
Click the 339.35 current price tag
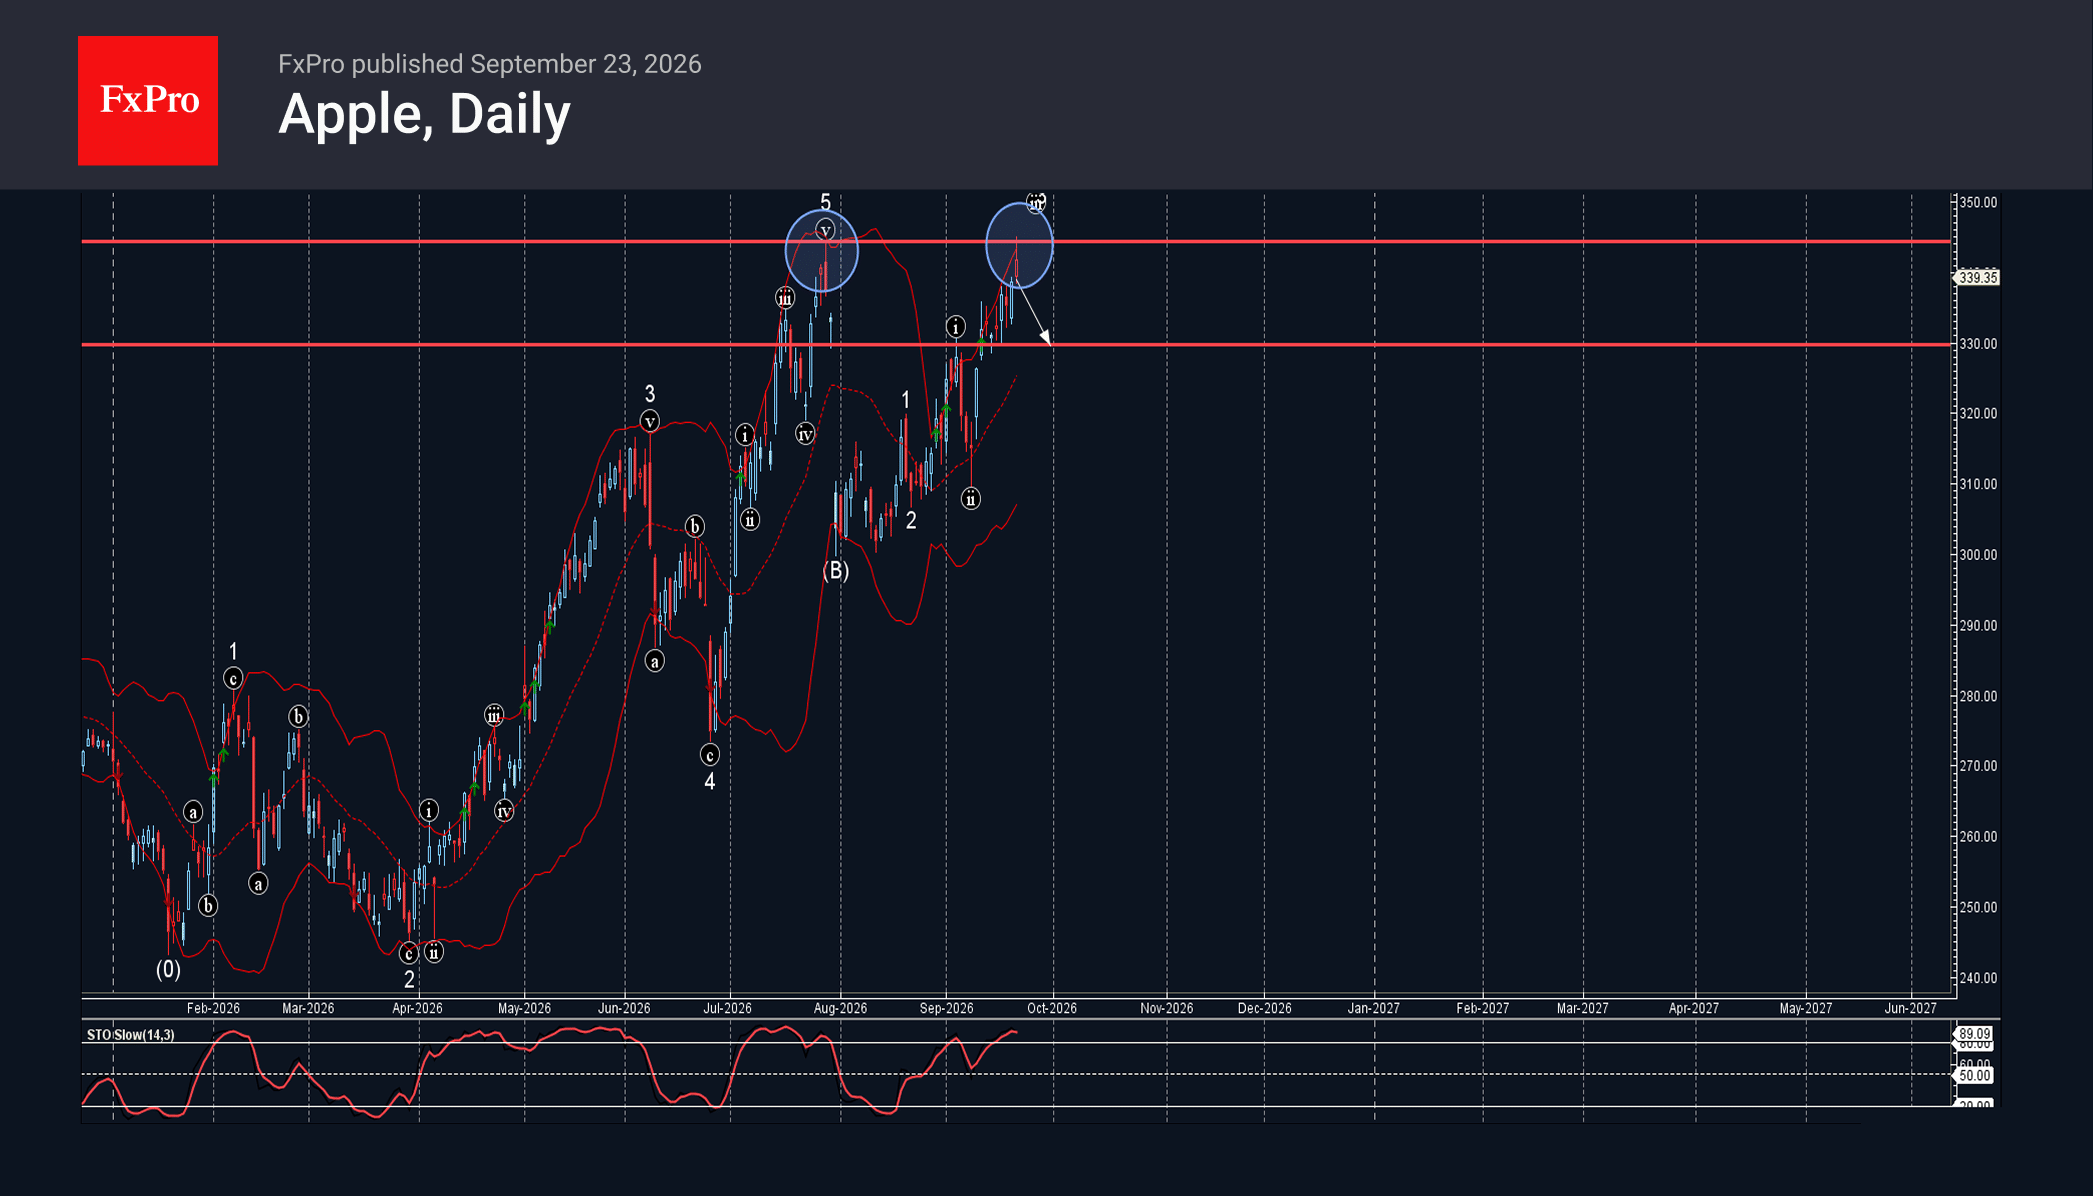pos(1977,277)
